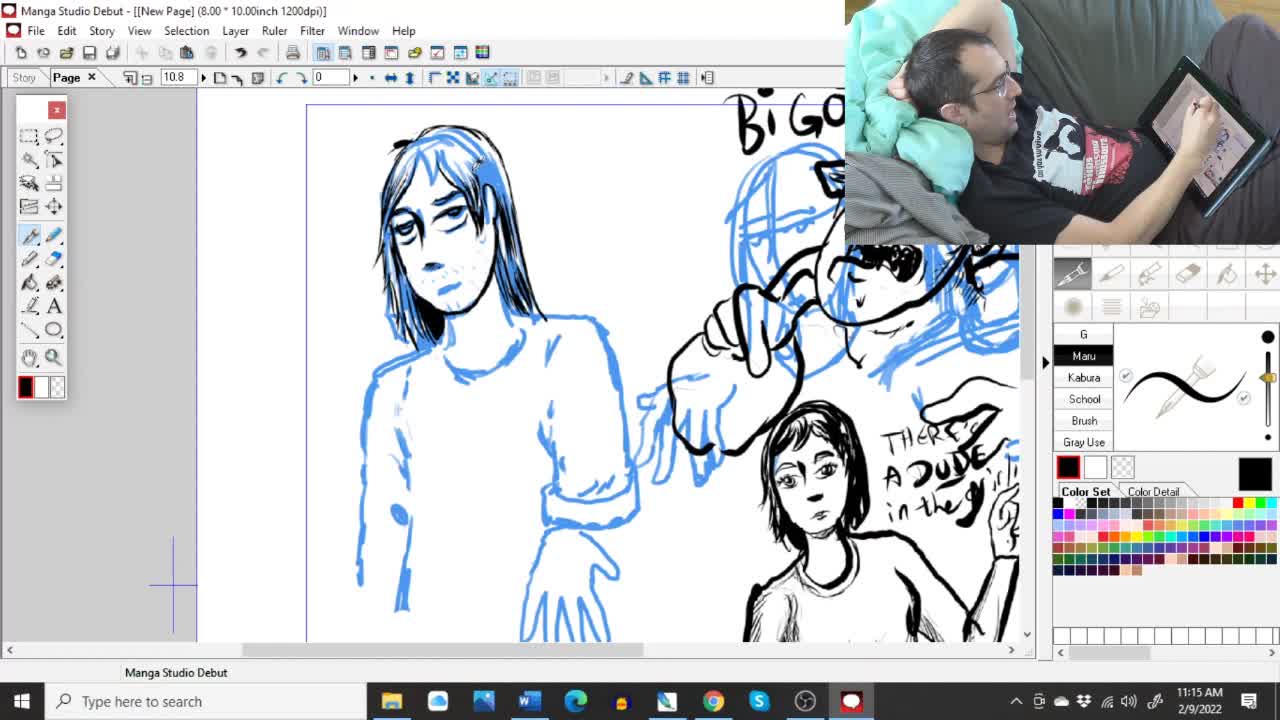Viewport: 1280px width, 720px height.
Task: Open zoom percentage dropdown arrow
Action: tap(203, 78)
